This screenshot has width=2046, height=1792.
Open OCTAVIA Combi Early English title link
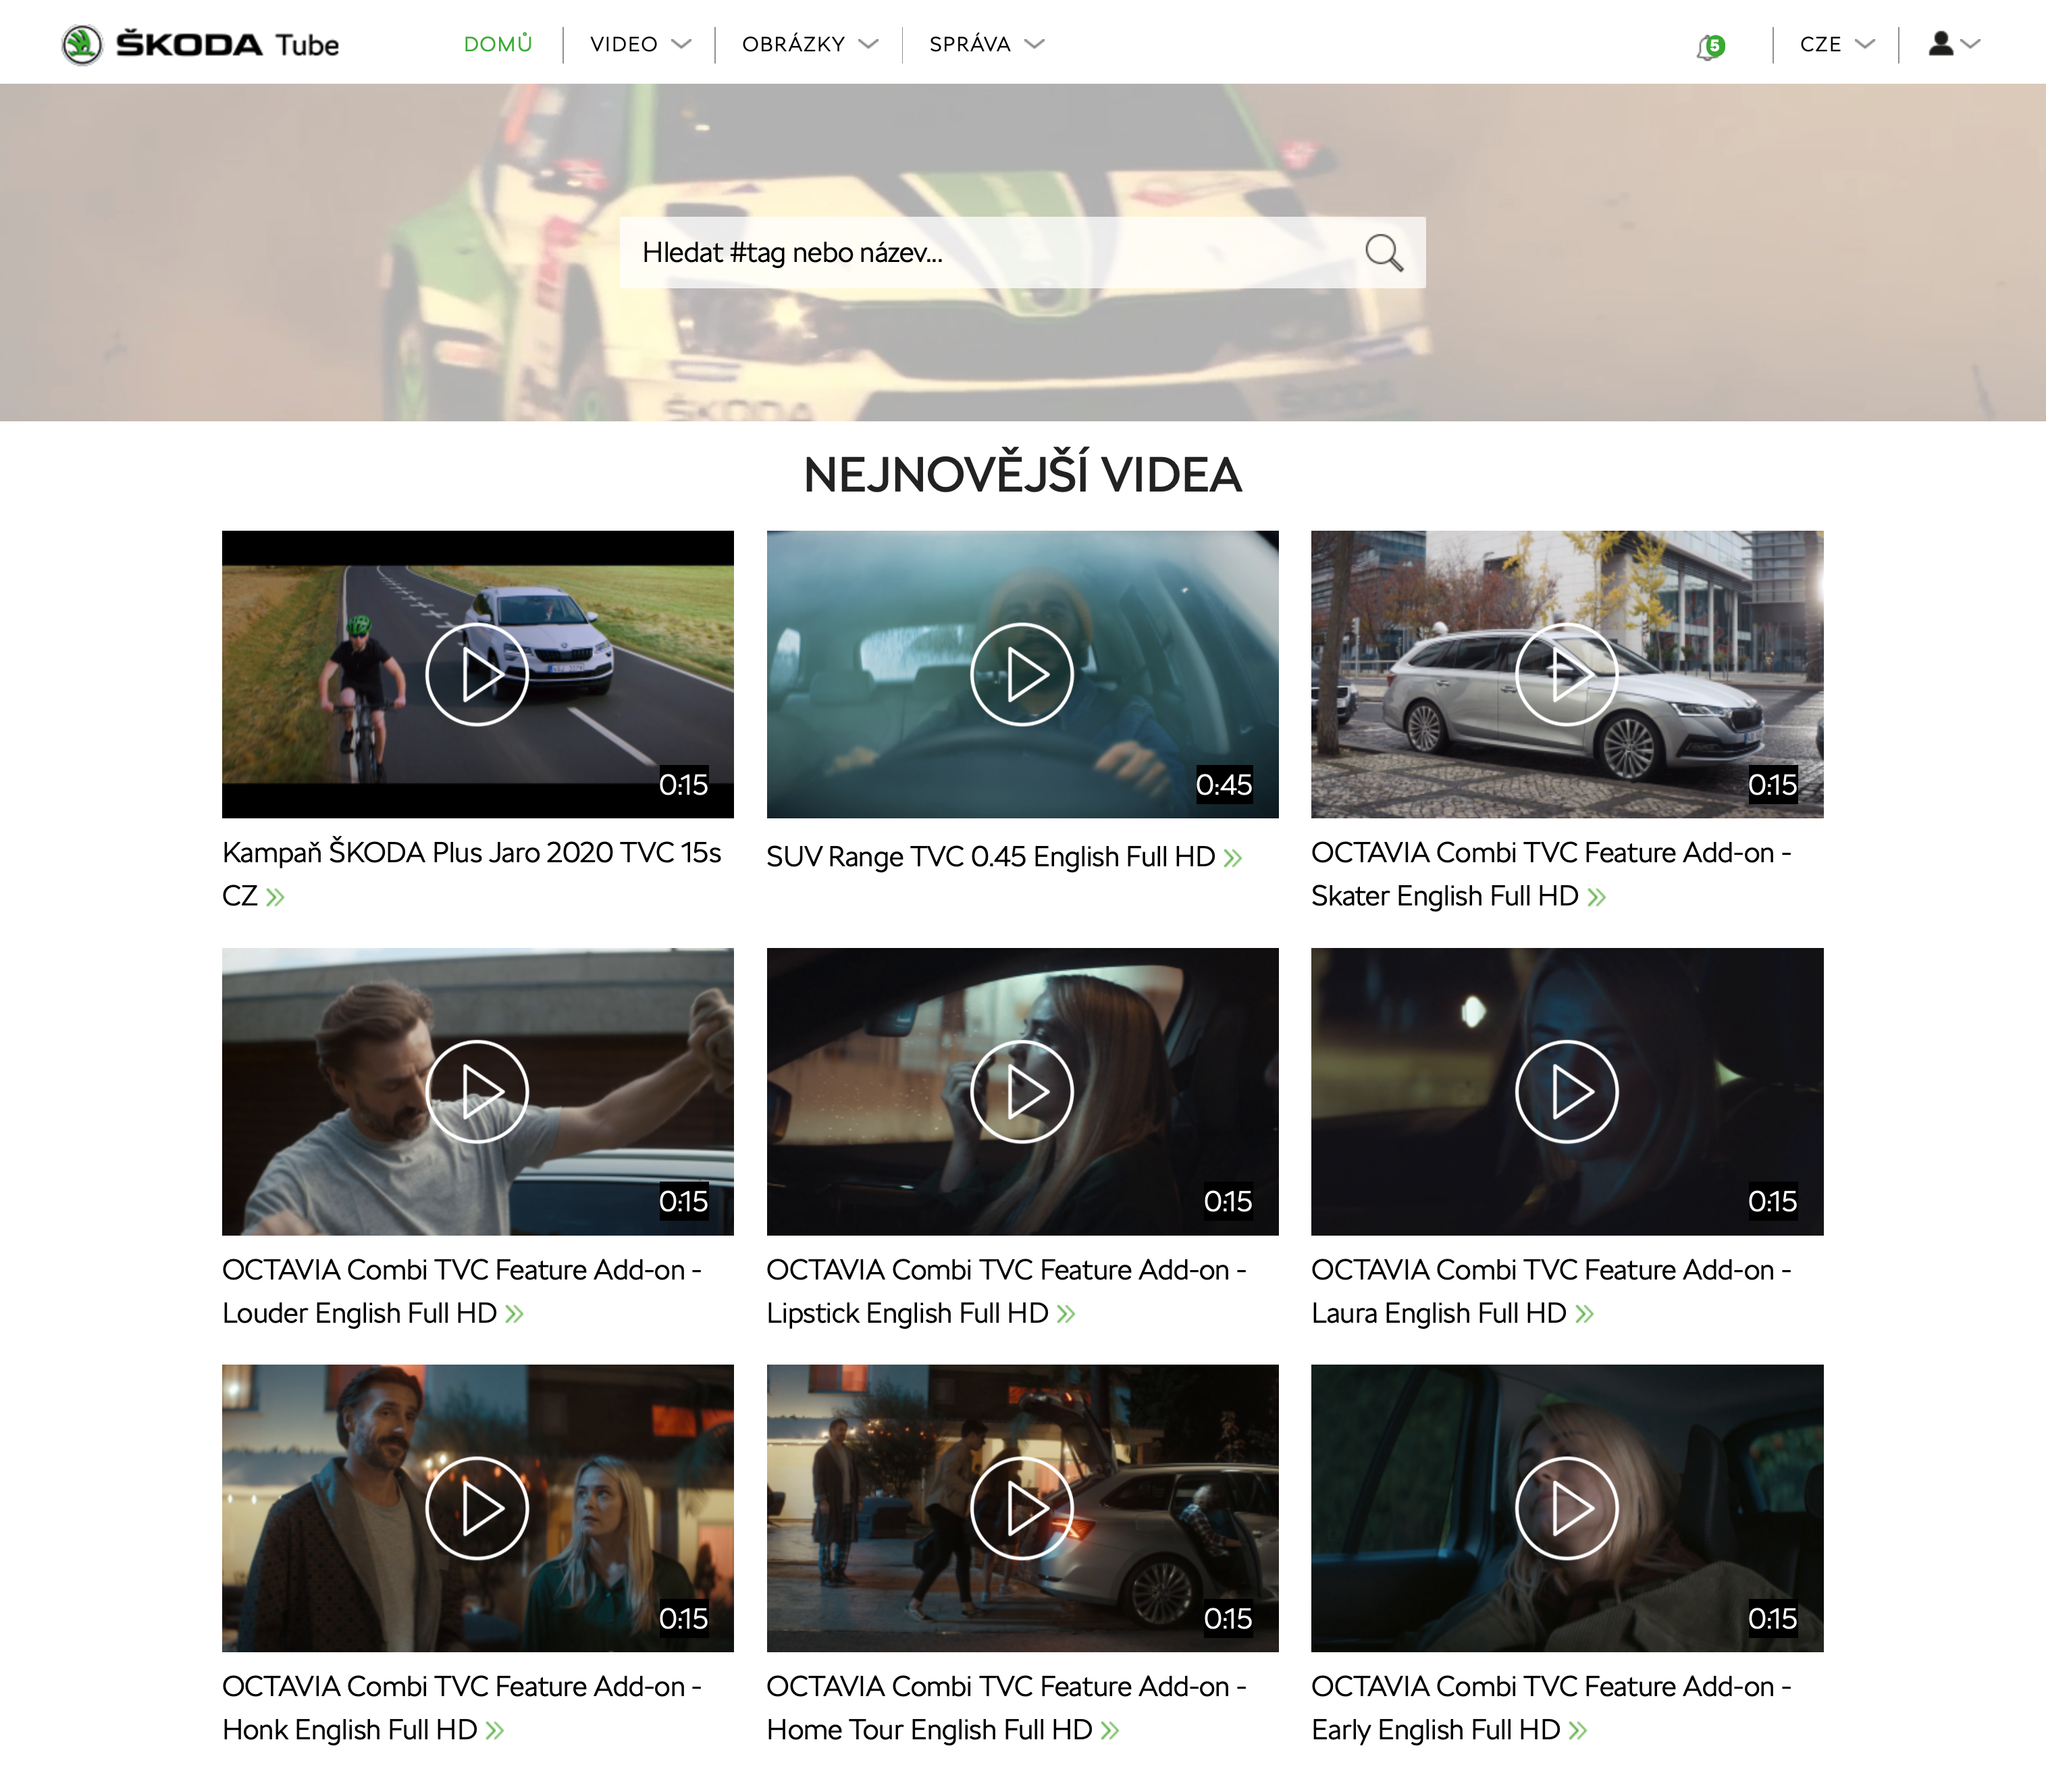[1551, 1708]
